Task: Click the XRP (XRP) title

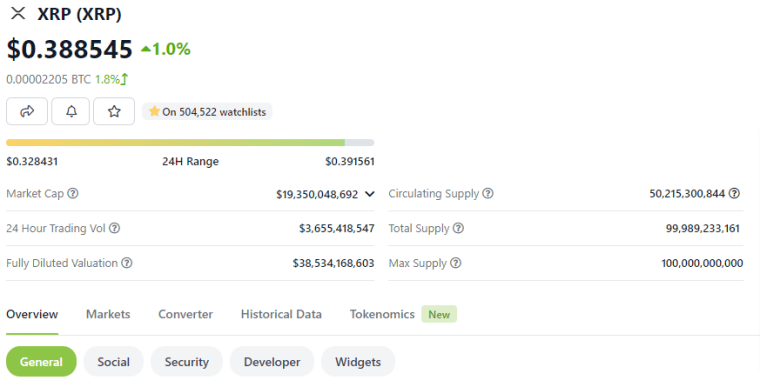Action: [79, 14]
